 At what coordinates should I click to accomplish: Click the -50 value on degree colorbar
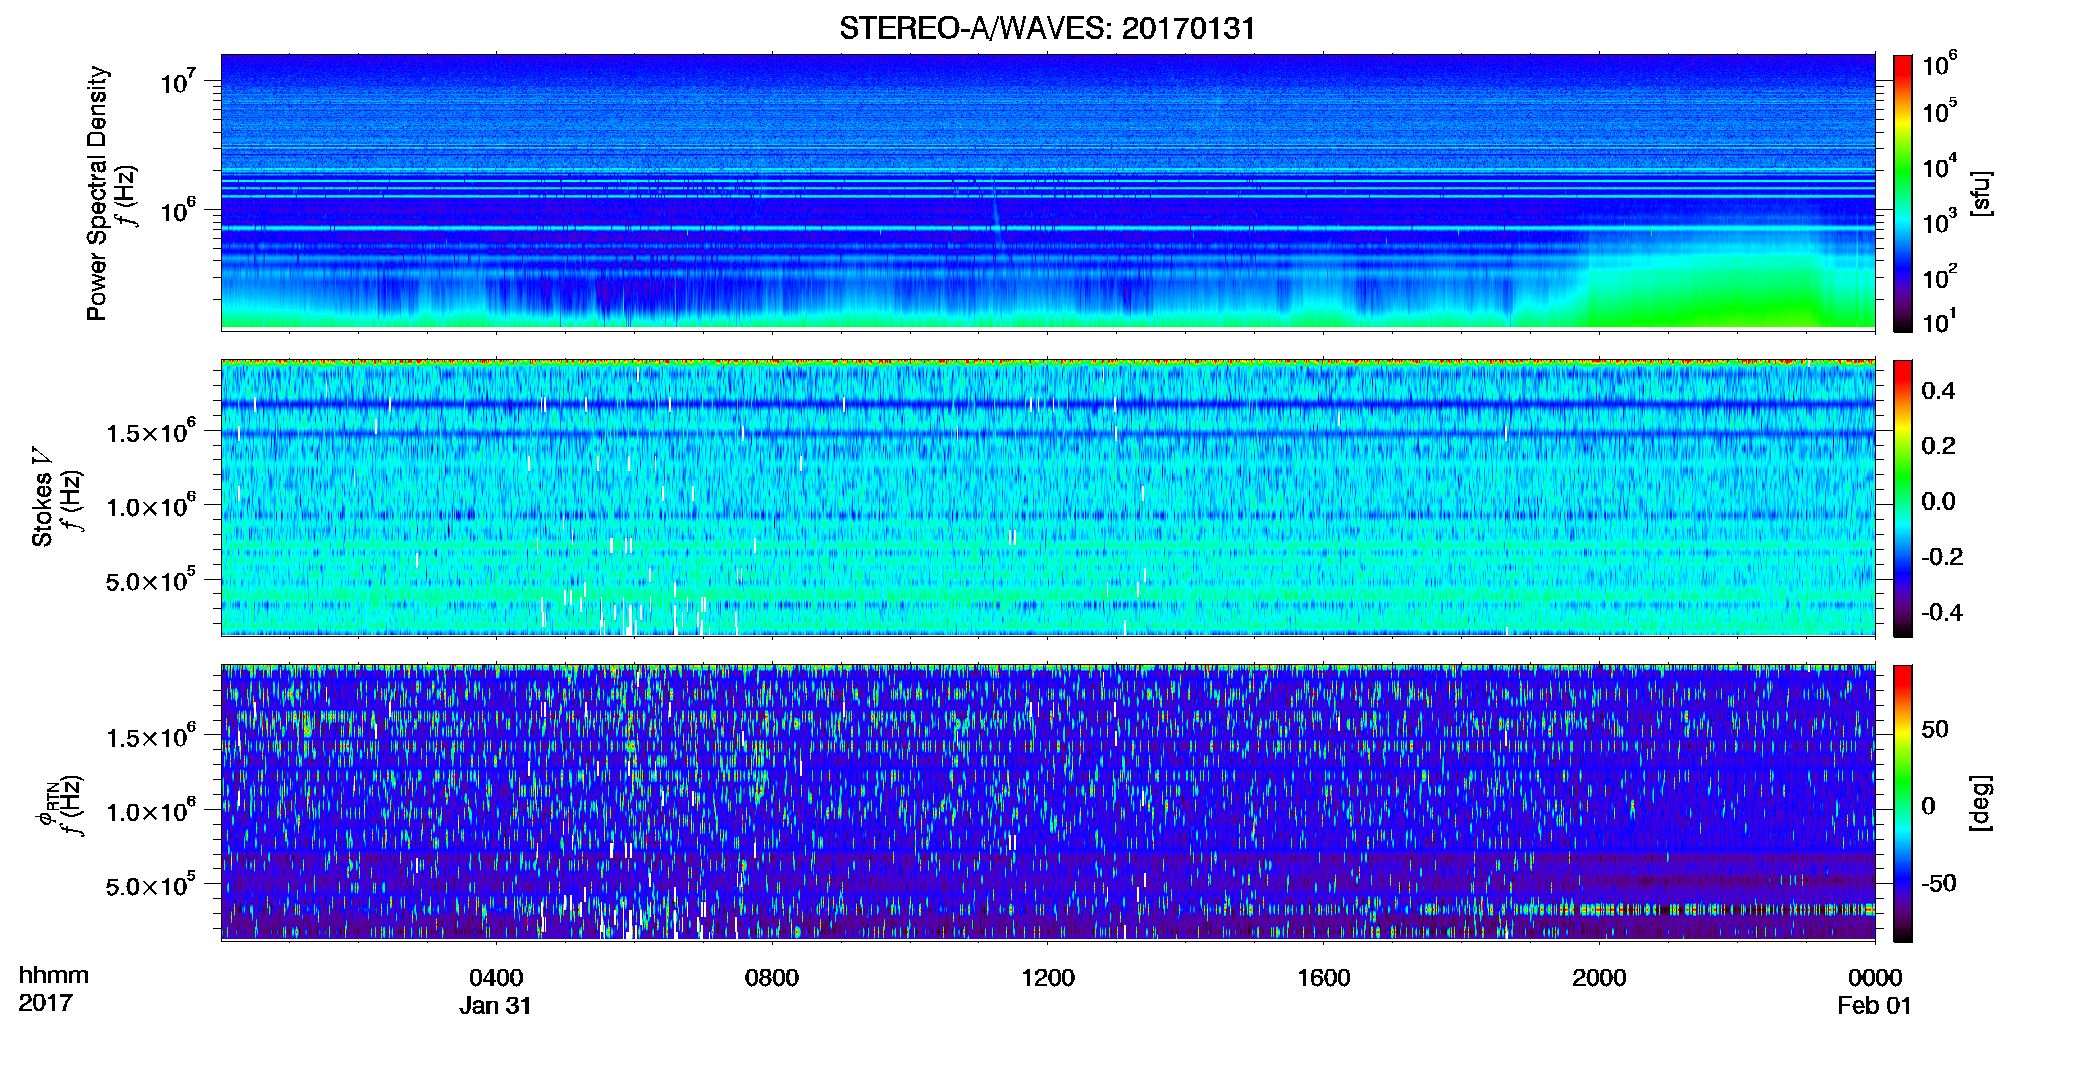tap(1938, 883)
